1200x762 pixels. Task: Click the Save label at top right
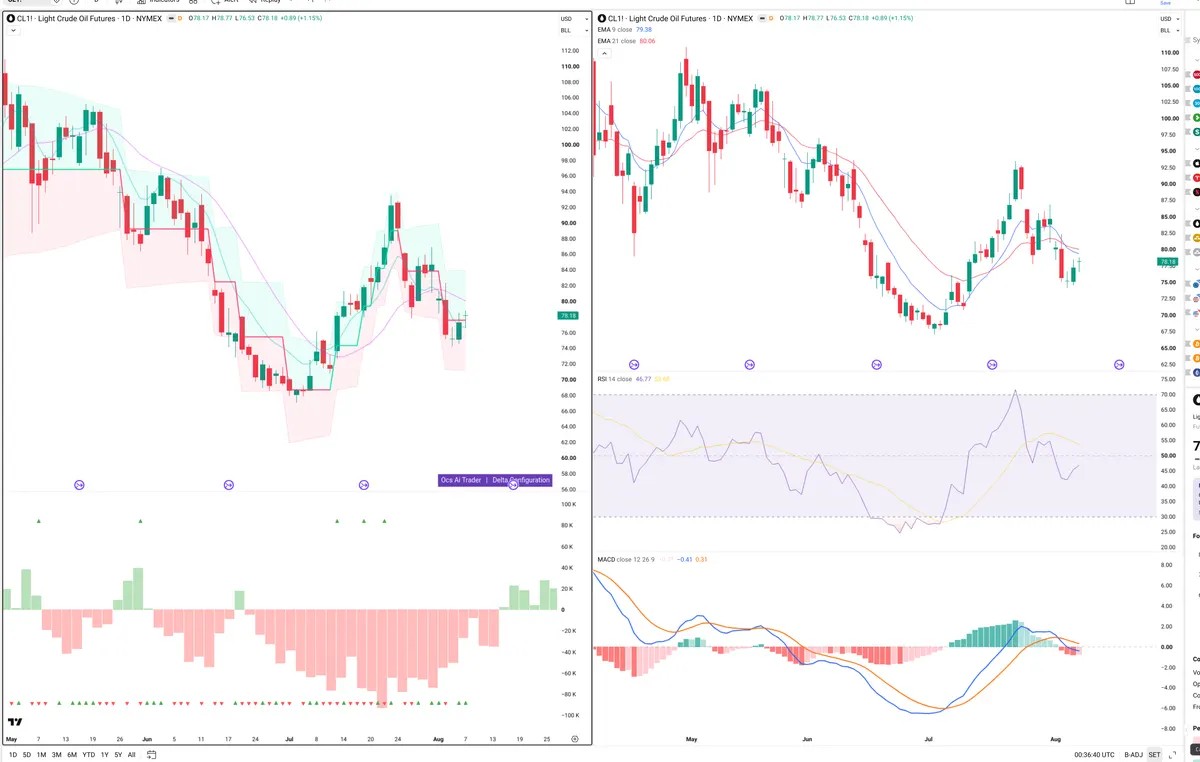pos(1165,3)
